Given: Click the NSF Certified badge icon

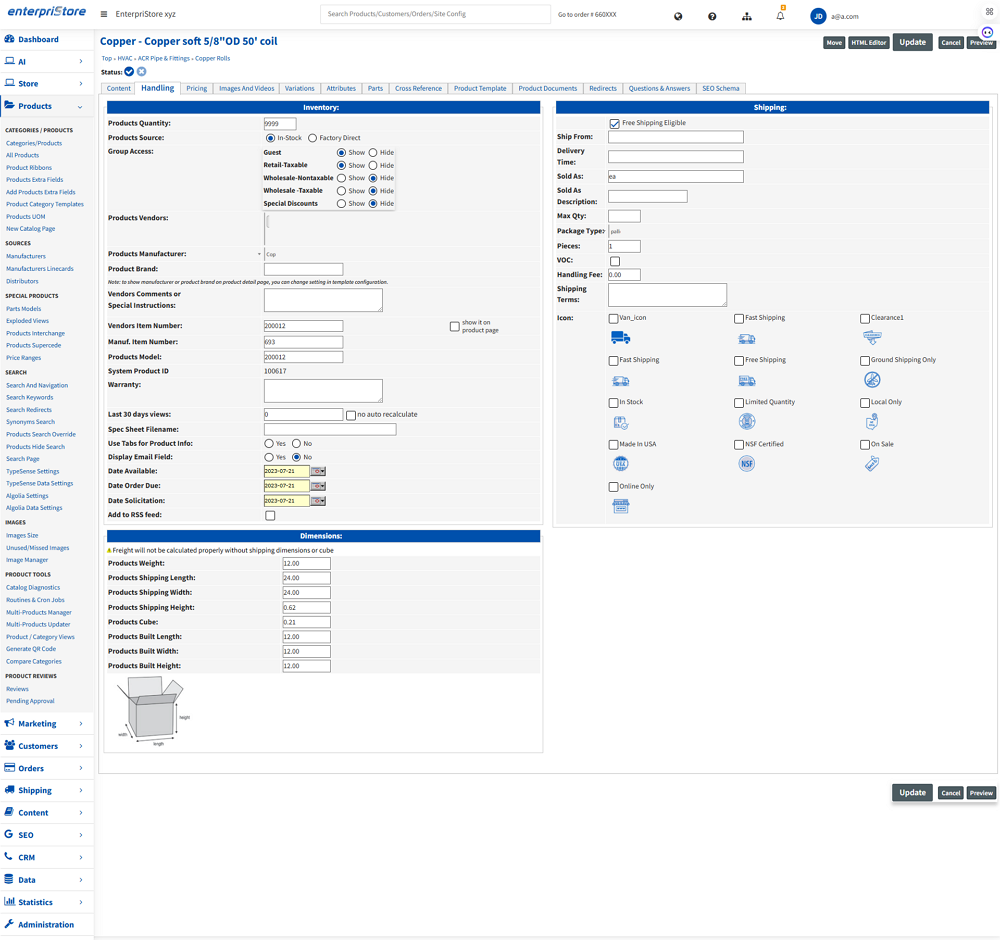Looking at the screenshot, I should click(x=746, y=464).
